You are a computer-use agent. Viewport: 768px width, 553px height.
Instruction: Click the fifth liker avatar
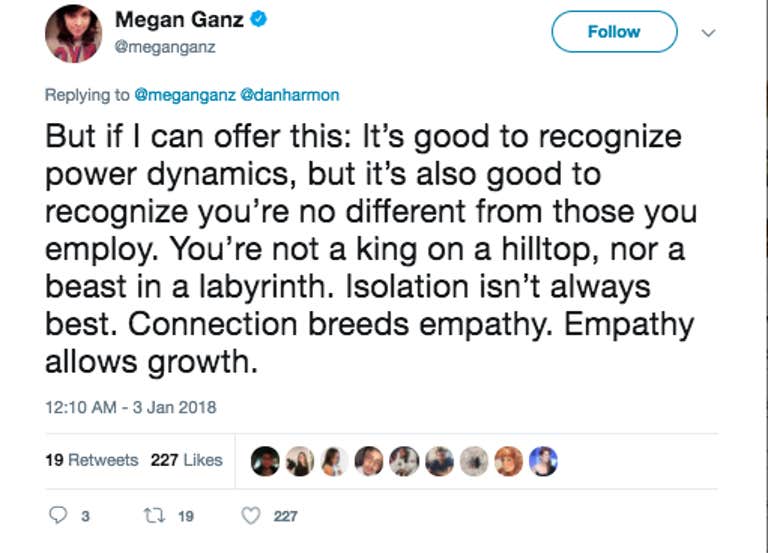[404, 461]
